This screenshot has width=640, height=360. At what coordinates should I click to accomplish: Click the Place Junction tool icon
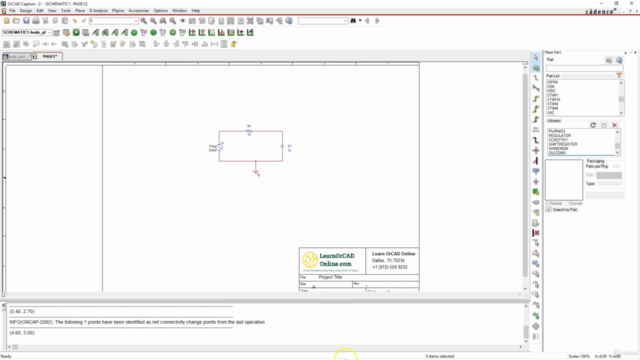(x=536, y=151)
